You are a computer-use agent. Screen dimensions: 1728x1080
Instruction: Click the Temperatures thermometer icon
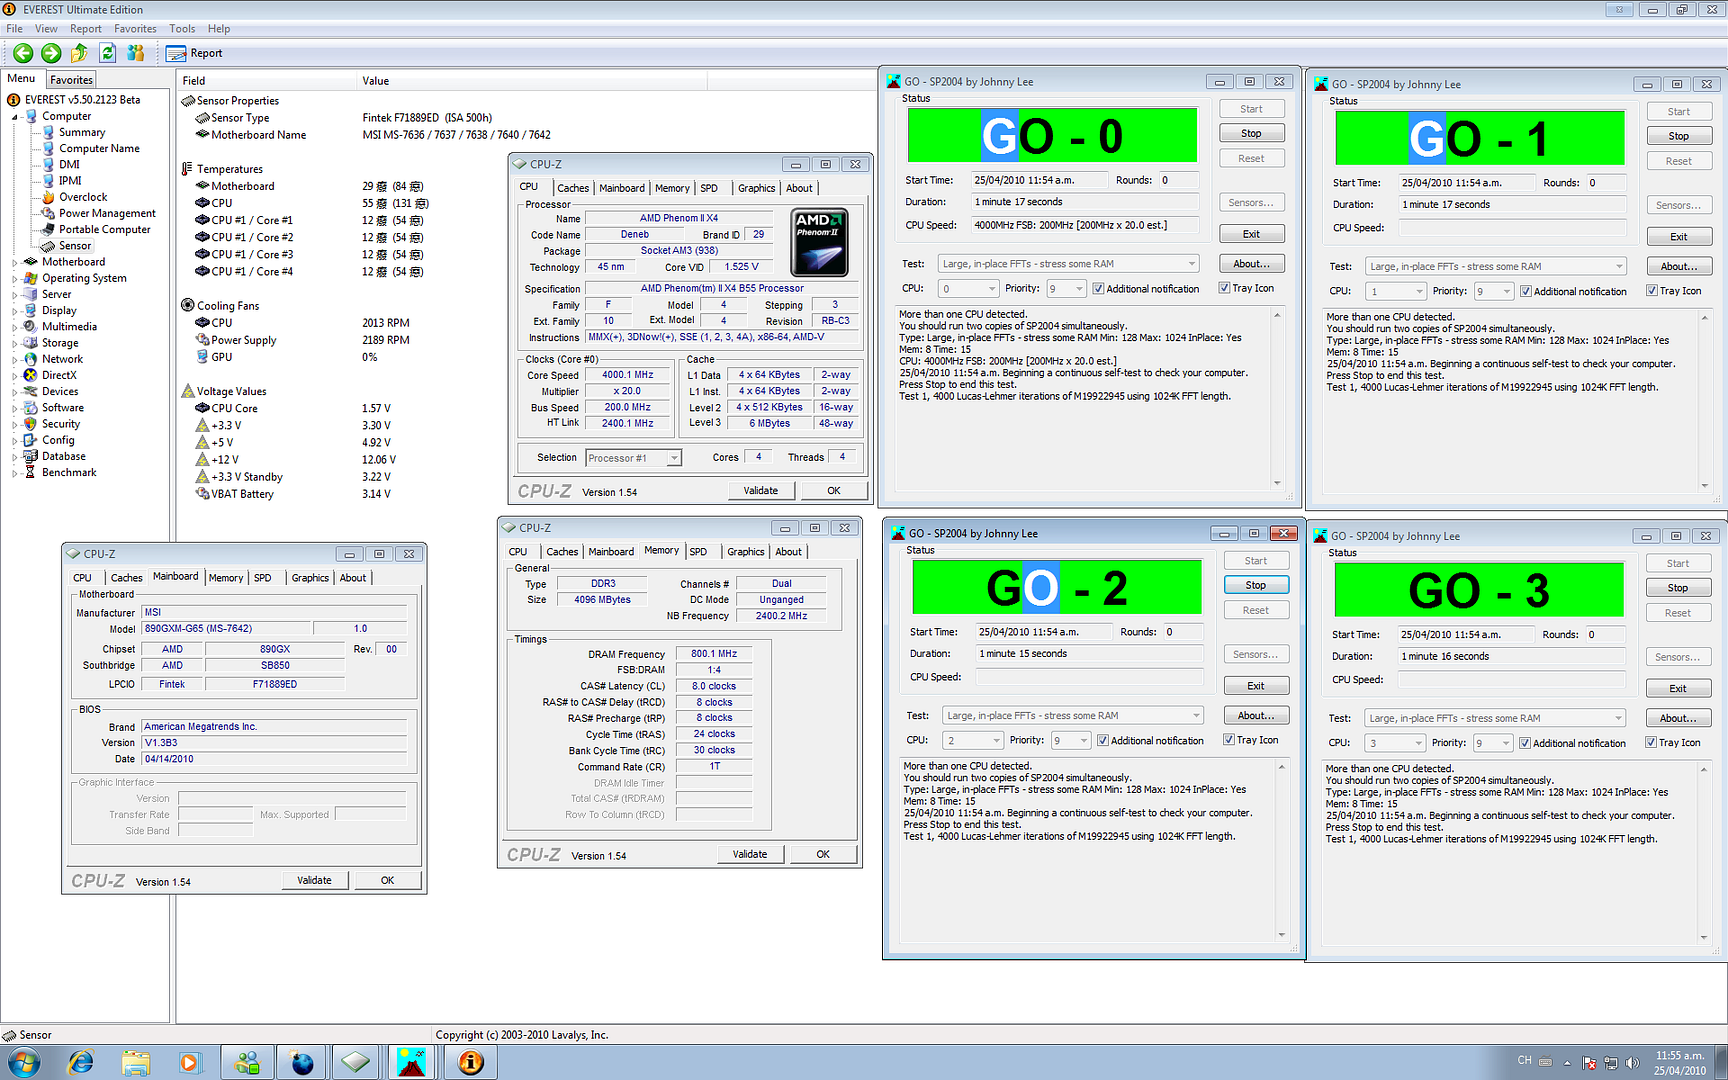pyautogui.click(x=187, y=169)
